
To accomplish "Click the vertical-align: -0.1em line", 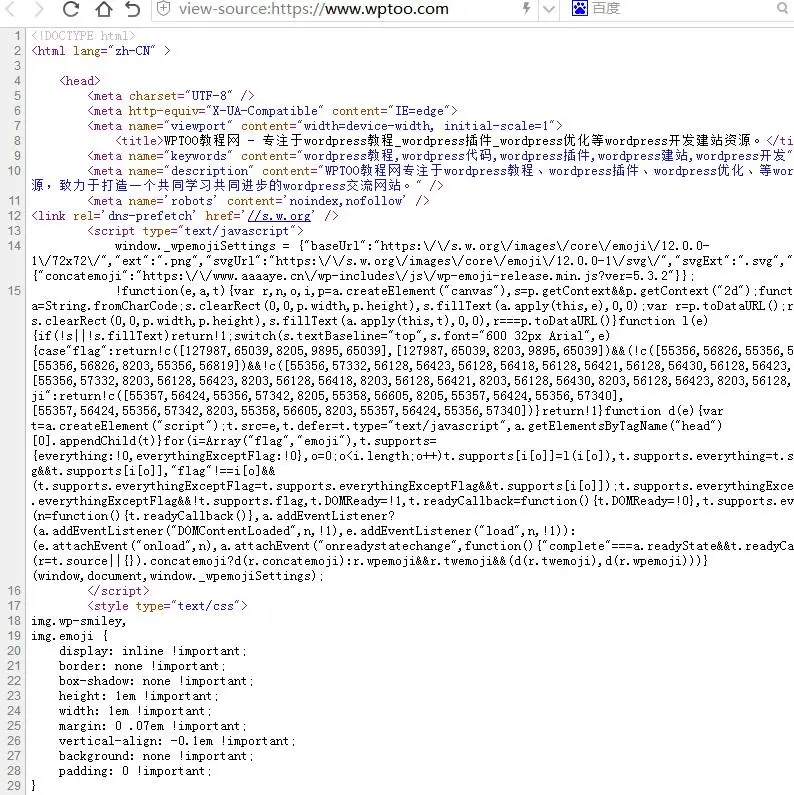I will point(177,741).
